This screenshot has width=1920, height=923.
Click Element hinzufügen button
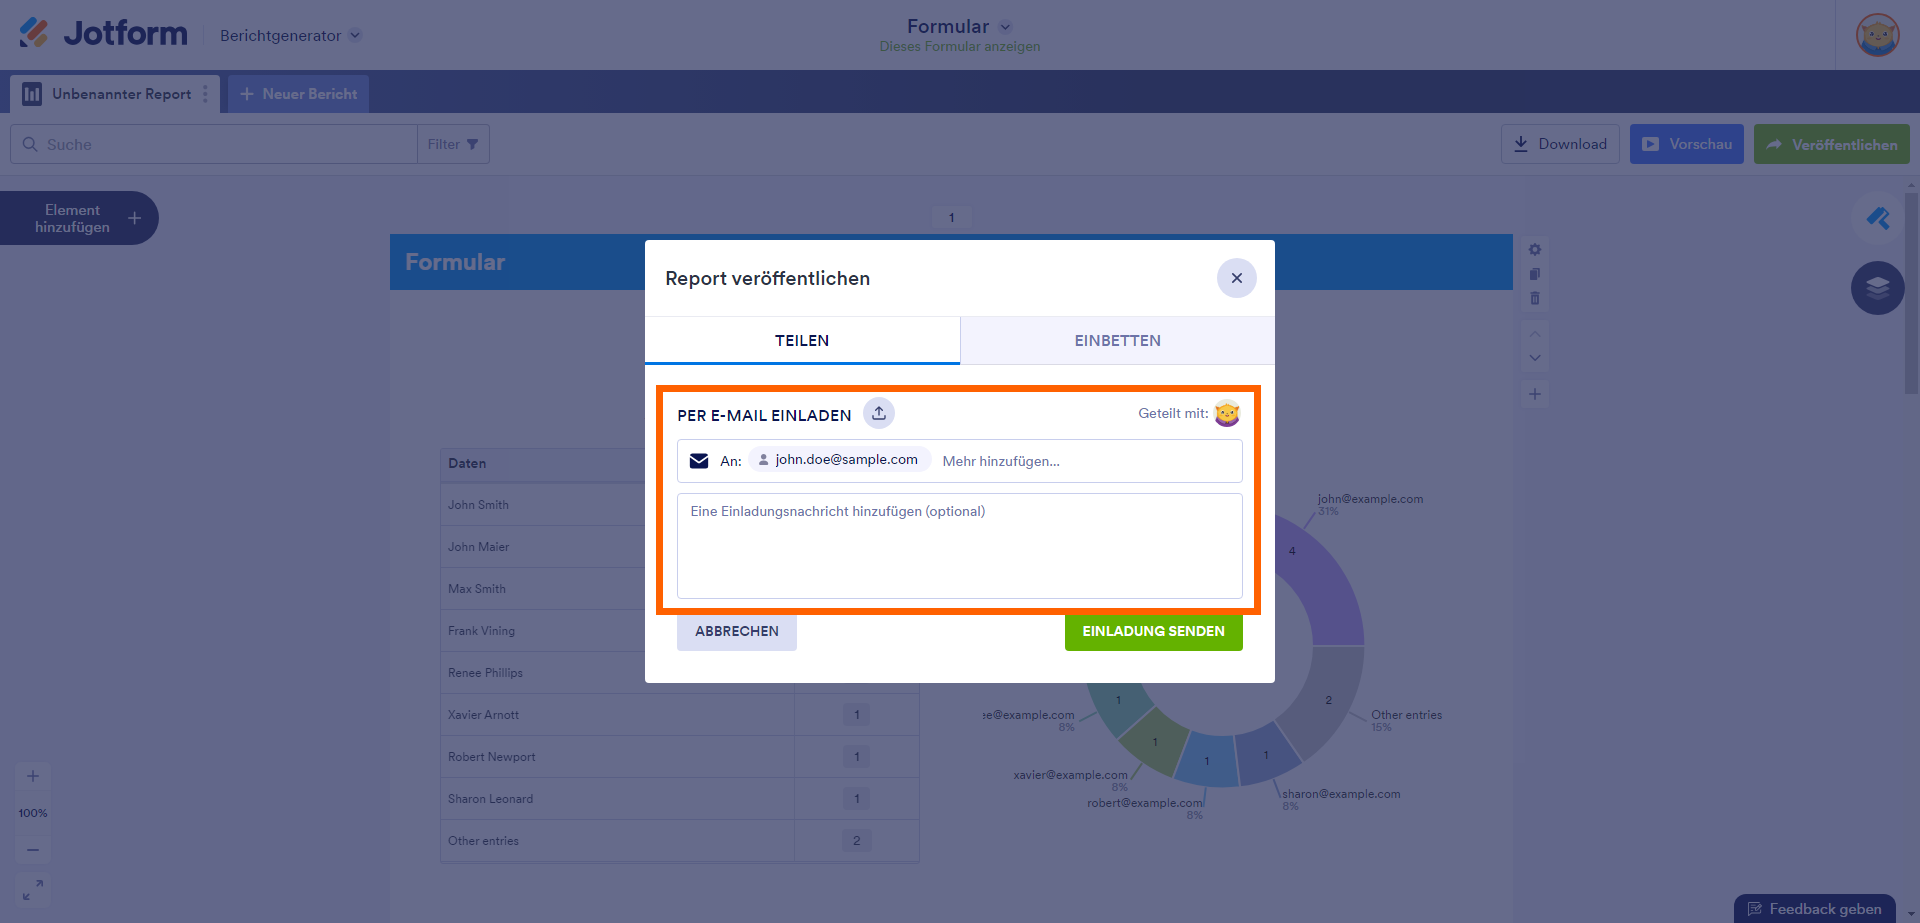tap(79, 218)
